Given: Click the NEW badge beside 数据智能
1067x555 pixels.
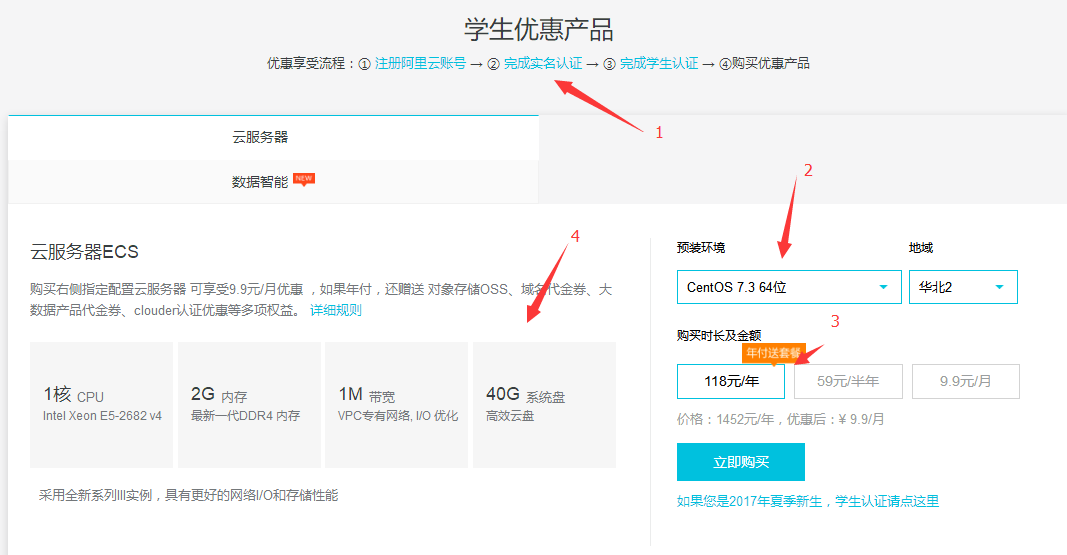Looking at the screenshot, I should click(303, 179).
